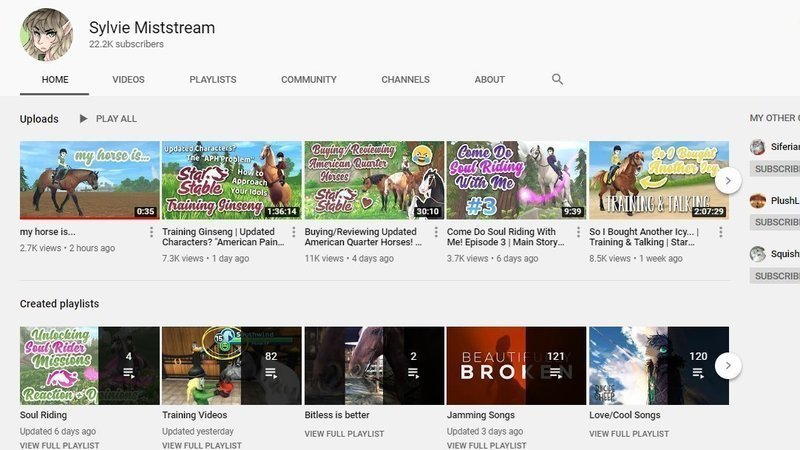Open the Beautiful Broken Jamming Songs playlist thumbnail

click(x=516, y=365)
